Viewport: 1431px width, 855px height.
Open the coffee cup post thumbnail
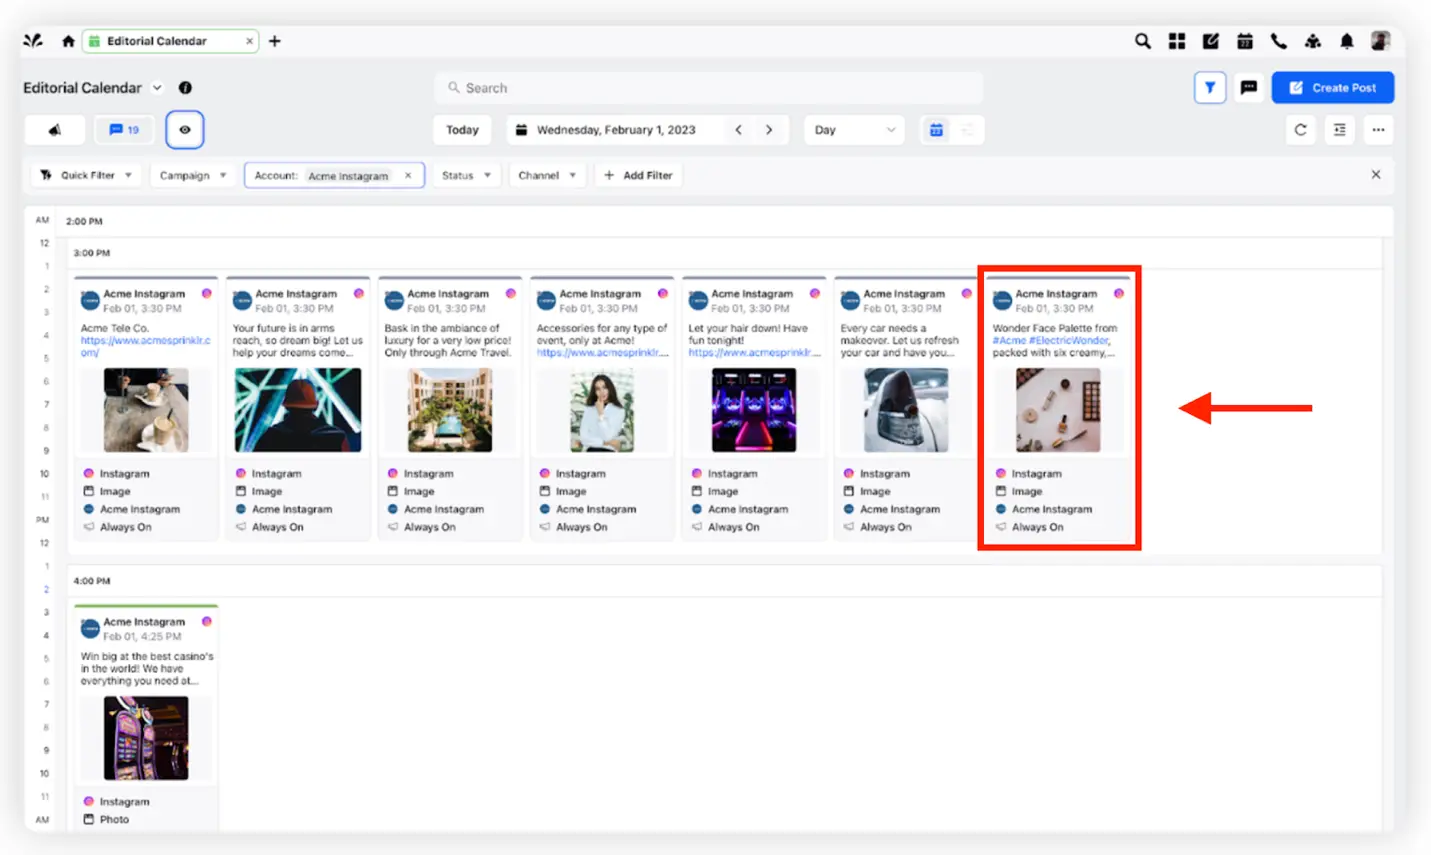tap(146, 410)
